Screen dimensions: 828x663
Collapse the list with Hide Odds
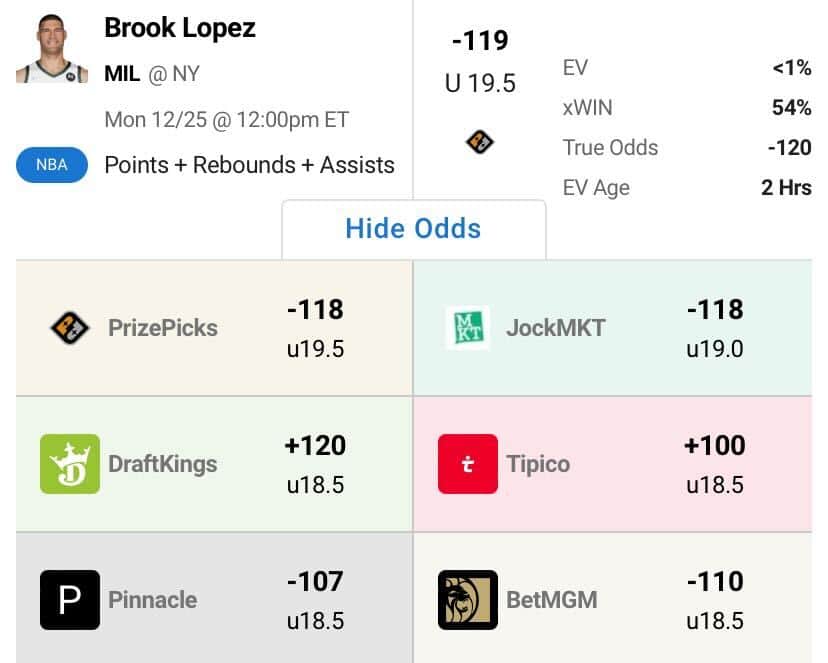coord(413,228)
